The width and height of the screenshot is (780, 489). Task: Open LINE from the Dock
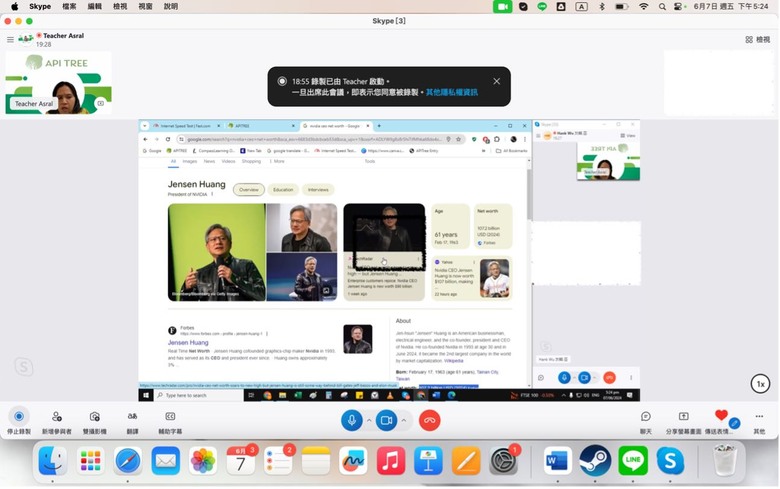point(633,461)
